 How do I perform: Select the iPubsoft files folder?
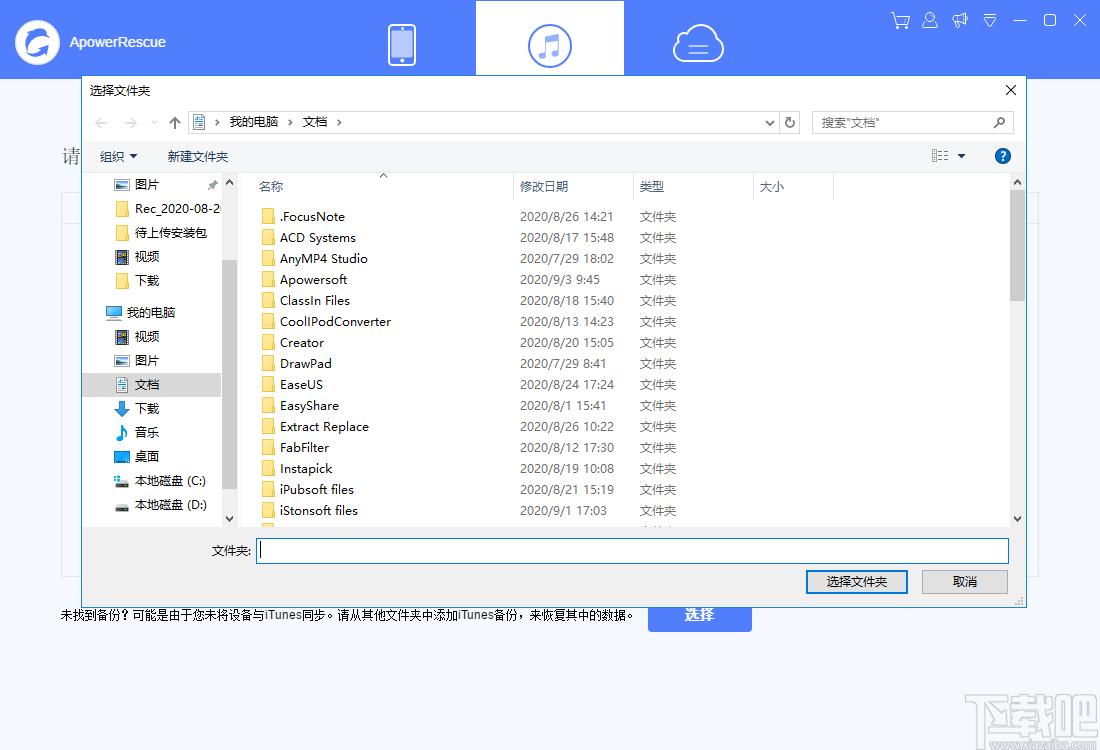307,490
